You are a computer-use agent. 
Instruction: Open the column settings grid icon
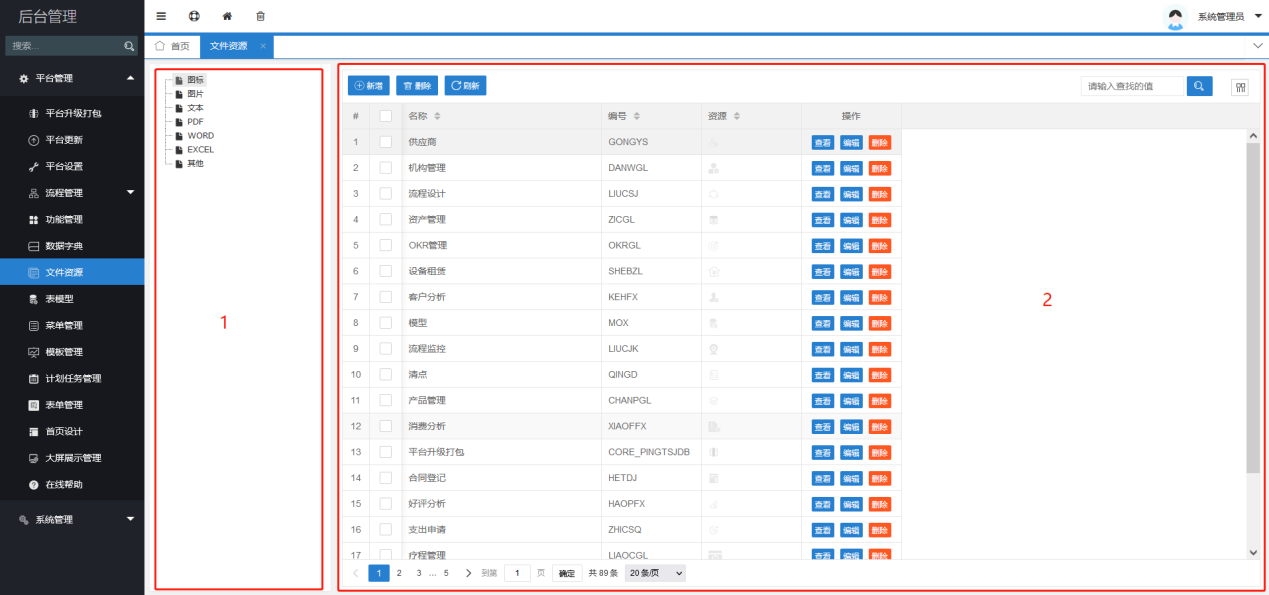click(1240, 87)
